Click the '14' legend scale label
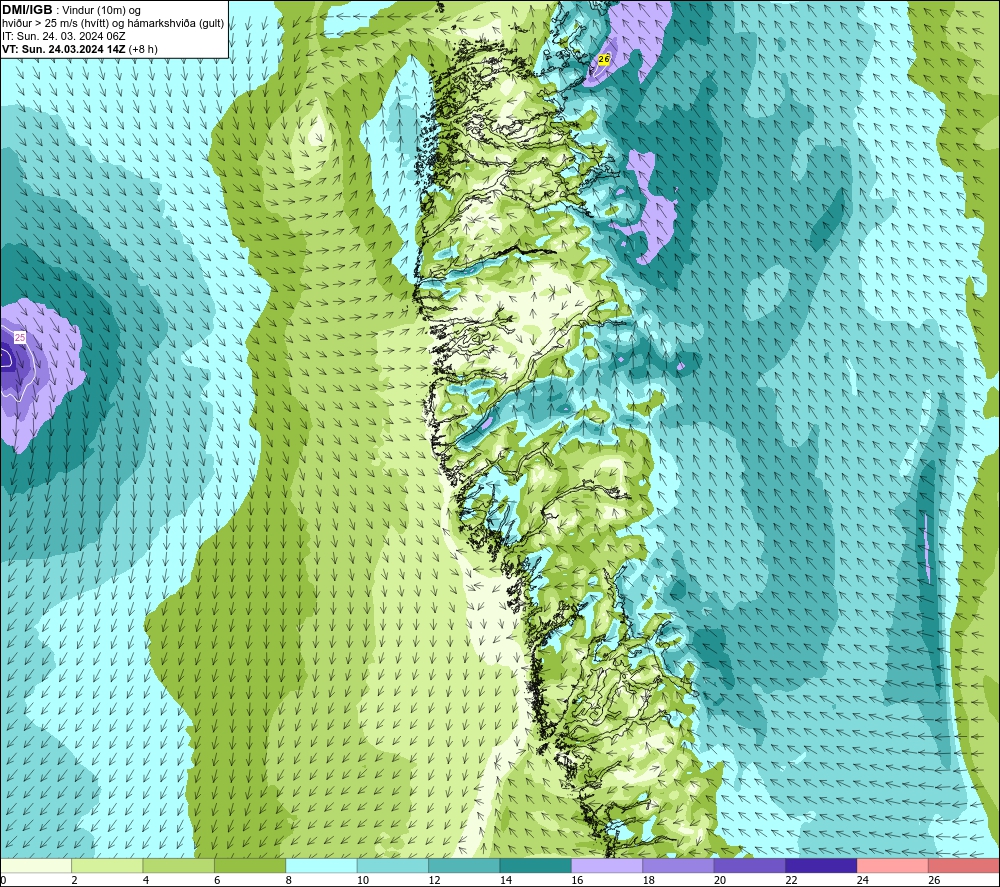The height and width of the screenshot is (887, 1000). [x=506, y=880]
